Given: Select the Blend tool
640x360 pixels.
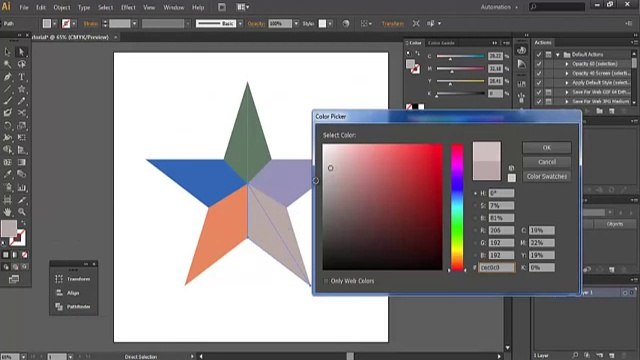Looking at the screenshot, I should pos(22,174).
